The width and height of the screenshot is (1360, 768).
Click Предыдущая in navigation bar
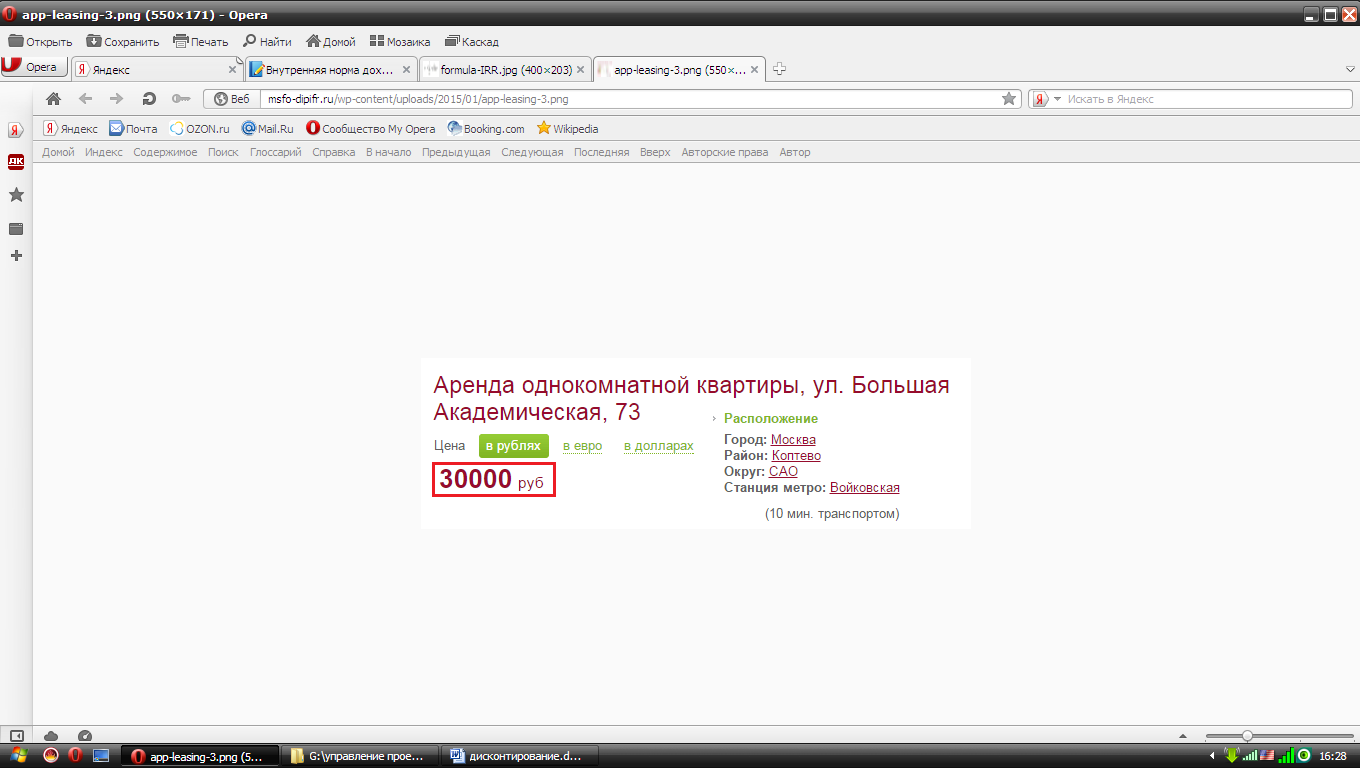coord(456,152)
